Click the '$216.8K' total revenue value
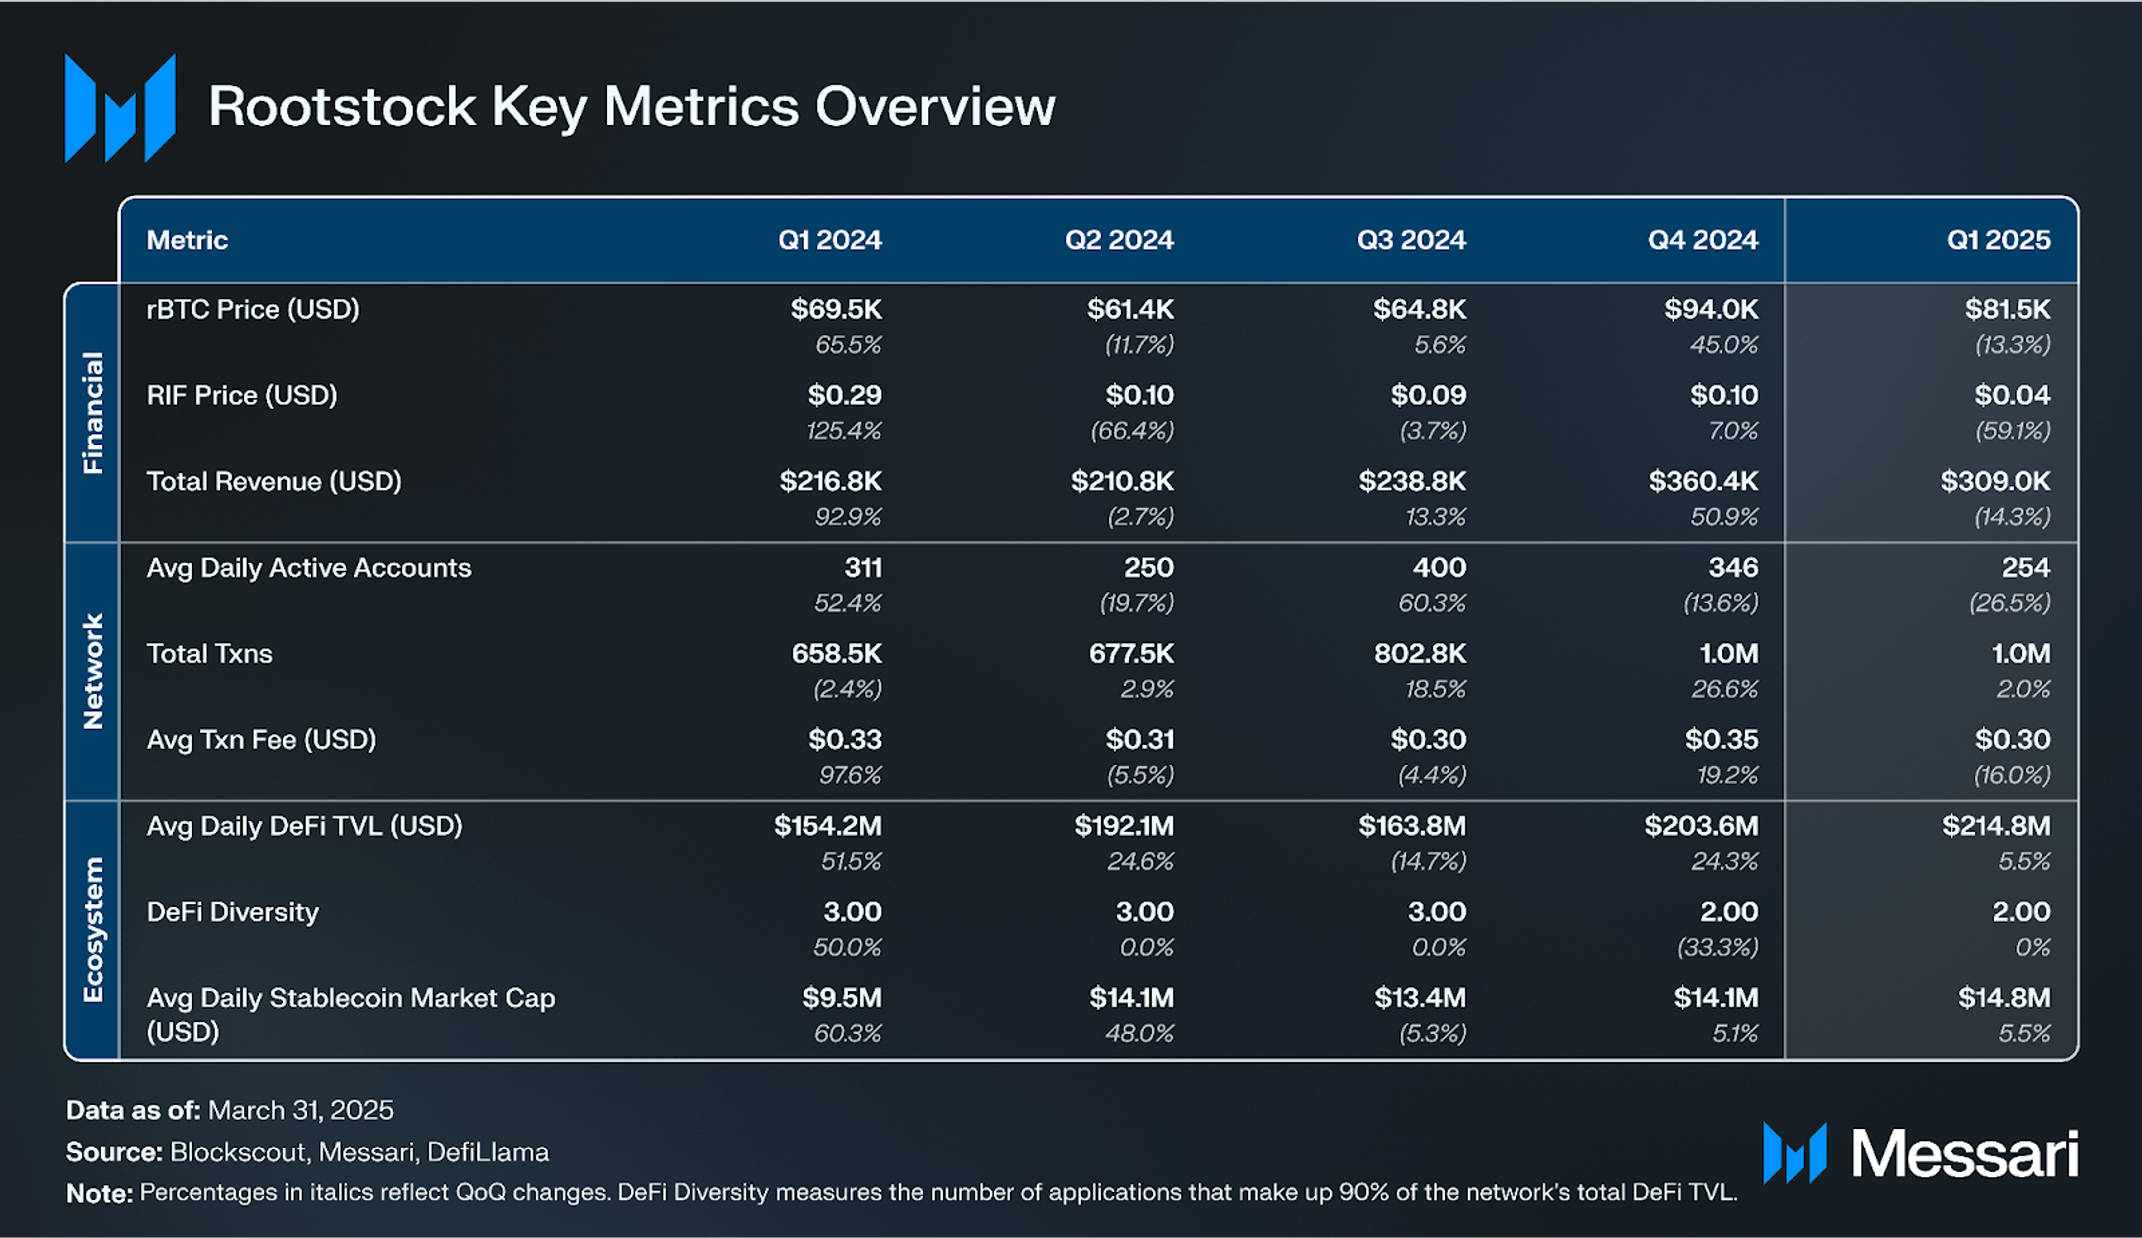The width and height of the screenshot is (2142, 1238). (x=831, y=481)
